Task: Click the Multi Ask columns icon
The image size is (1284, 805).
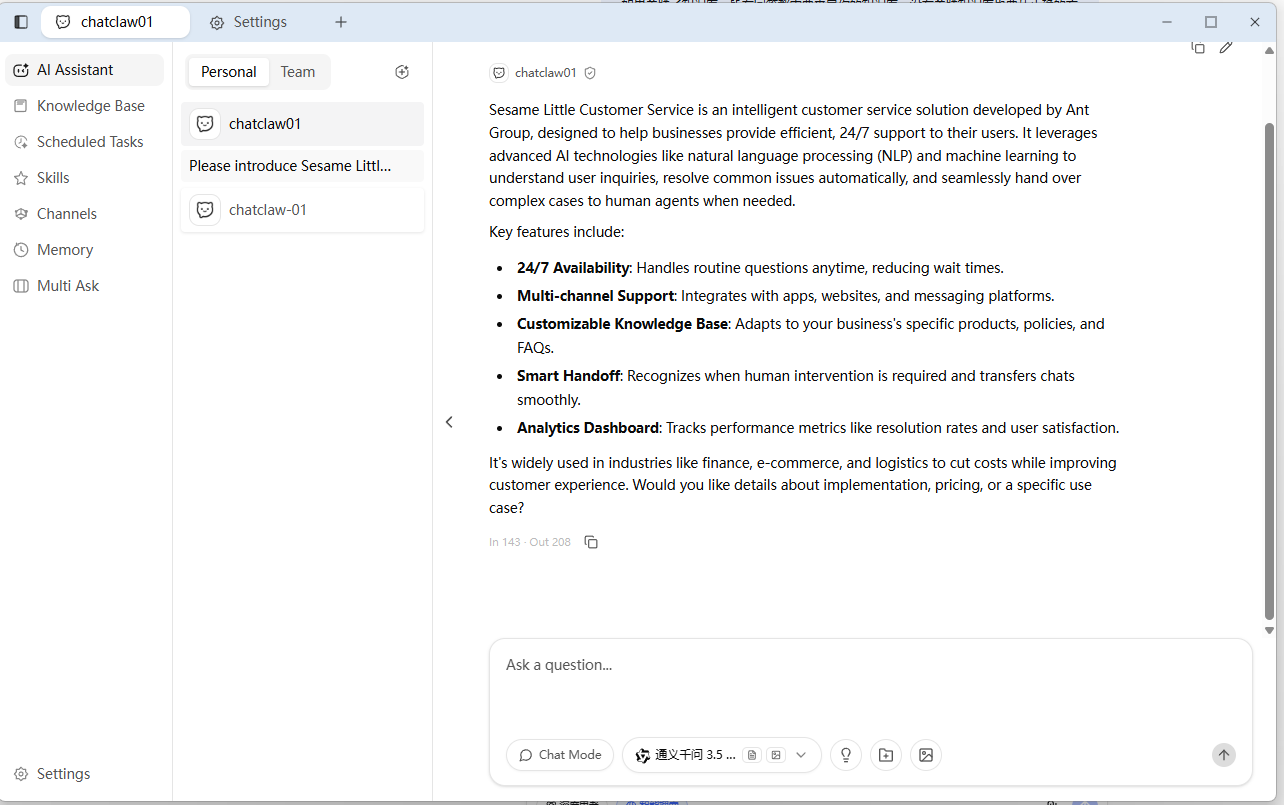Action: point(21,286)
